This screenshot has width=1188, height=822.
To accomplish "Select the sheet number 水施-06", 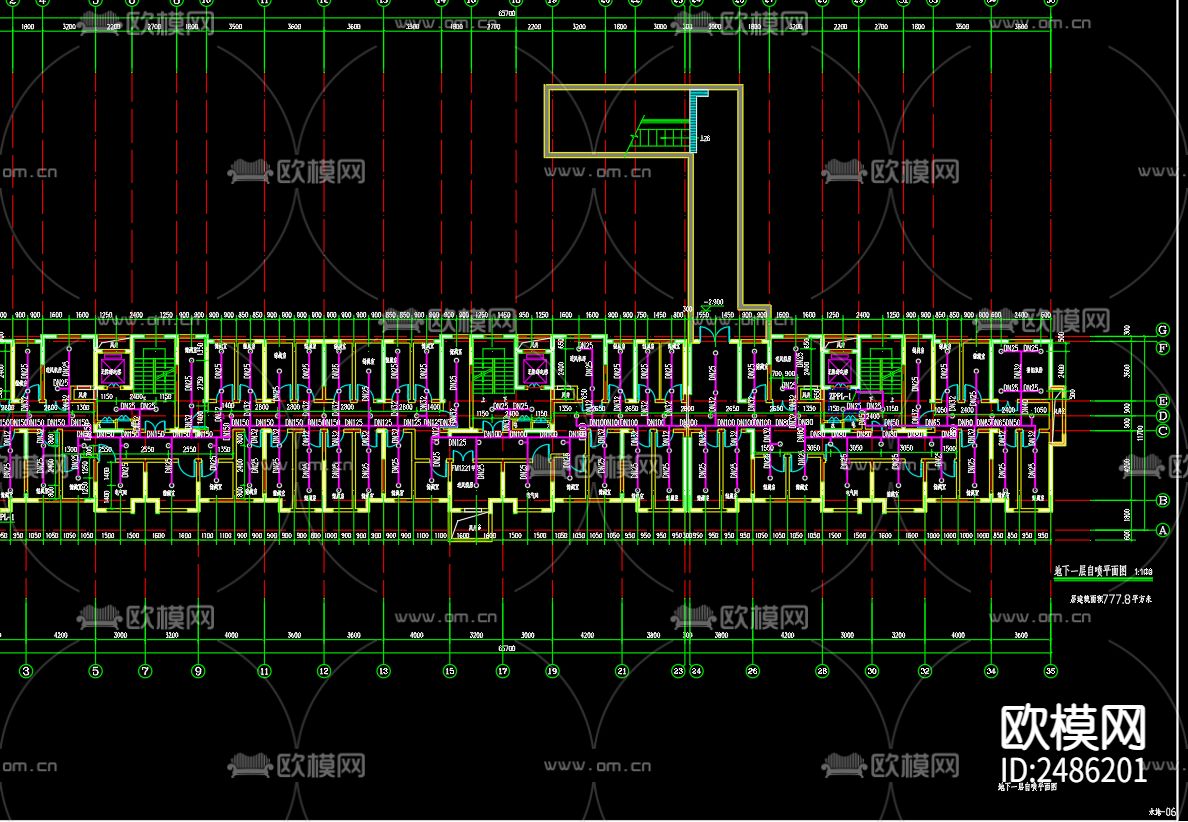I will coord(1163,811).
